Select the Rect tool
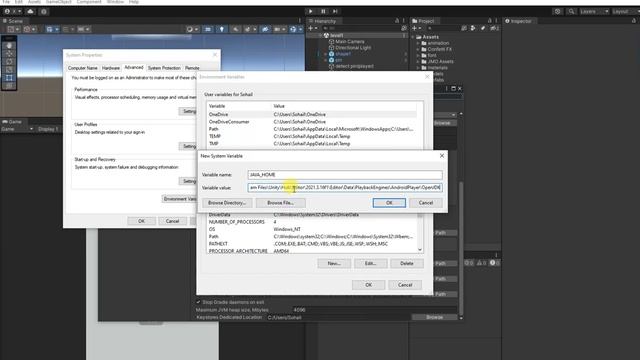Viewport: 640px width, 360px height. [9, 78]
